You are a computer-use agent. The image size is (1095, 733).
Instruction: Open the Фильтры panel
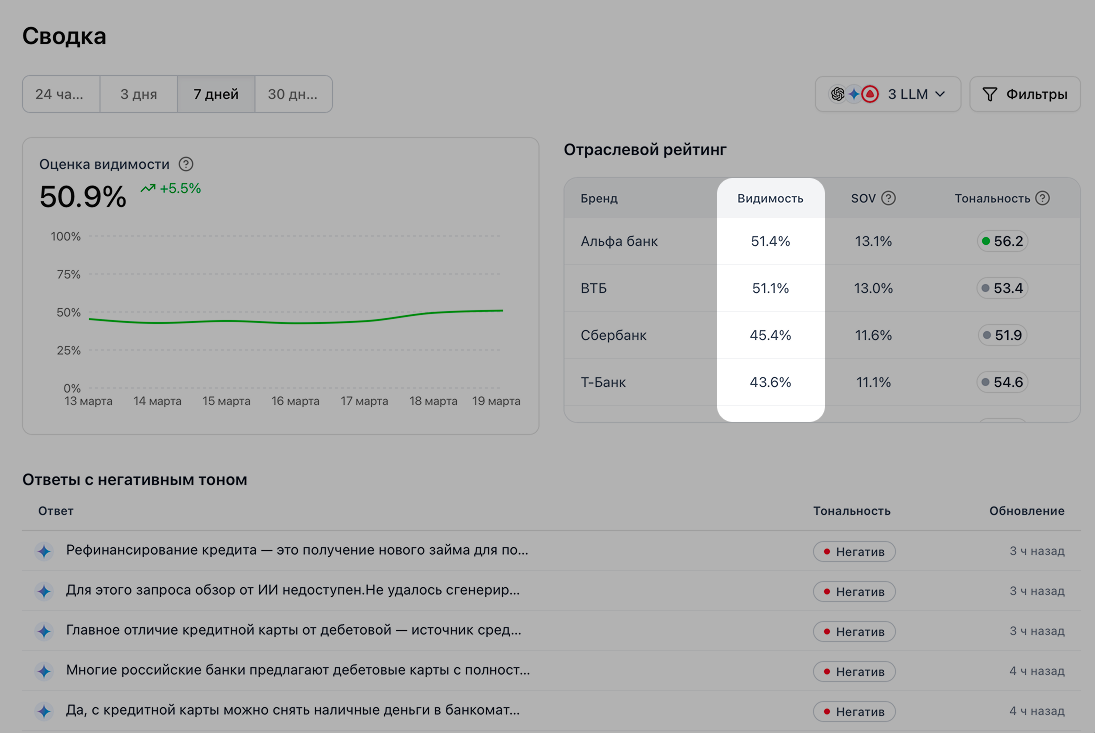[x=1025, y=94]
